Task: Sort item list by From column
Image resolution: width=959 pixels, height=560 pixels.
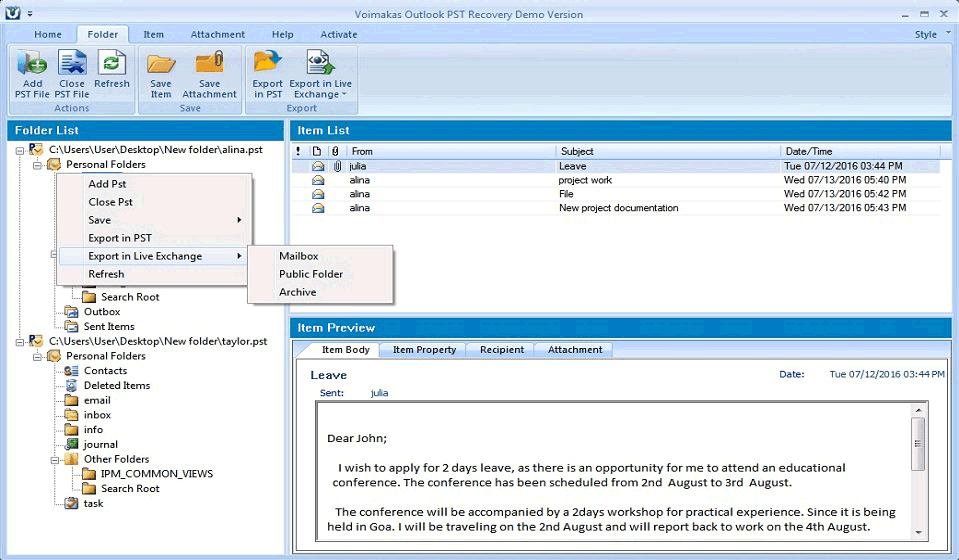Action: (x=450, y=151)
